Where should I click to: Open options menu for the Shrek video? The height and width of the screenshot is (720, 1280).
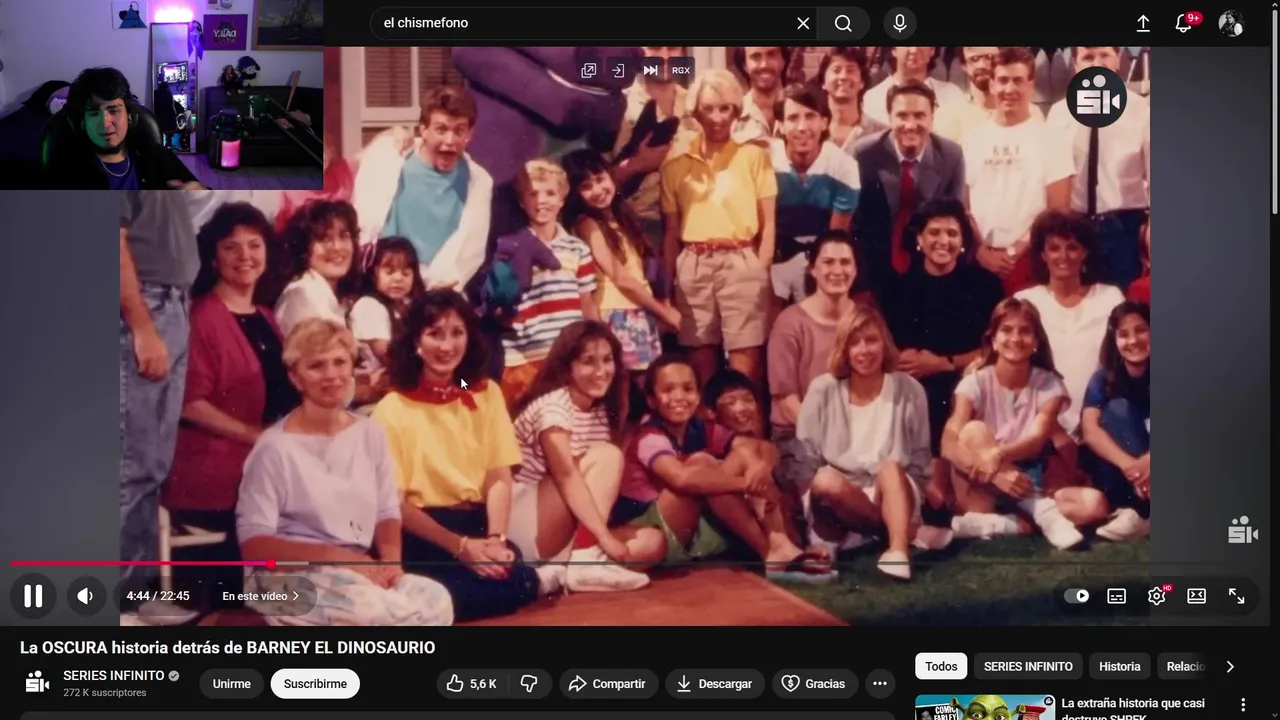(1243, 705)
